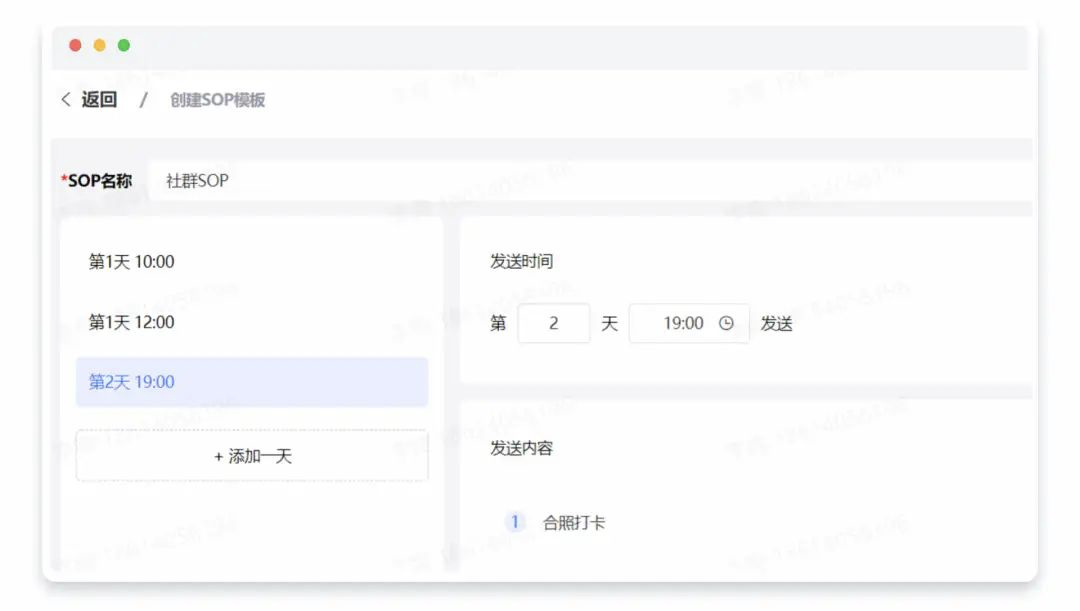Click the 发送 label after time field
The image size is (1080, 611).
point(776,323)
